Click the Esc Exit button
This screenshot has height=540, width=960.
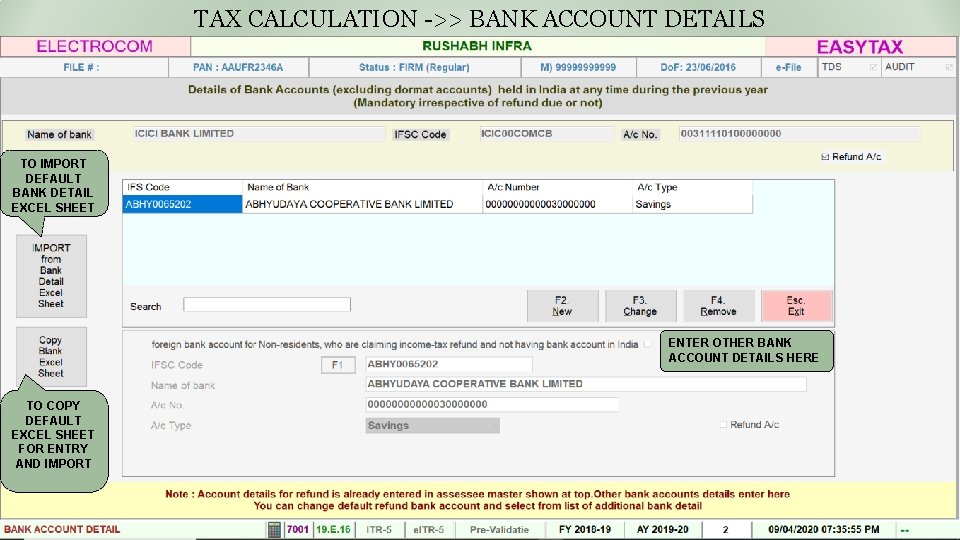(797, 306)
